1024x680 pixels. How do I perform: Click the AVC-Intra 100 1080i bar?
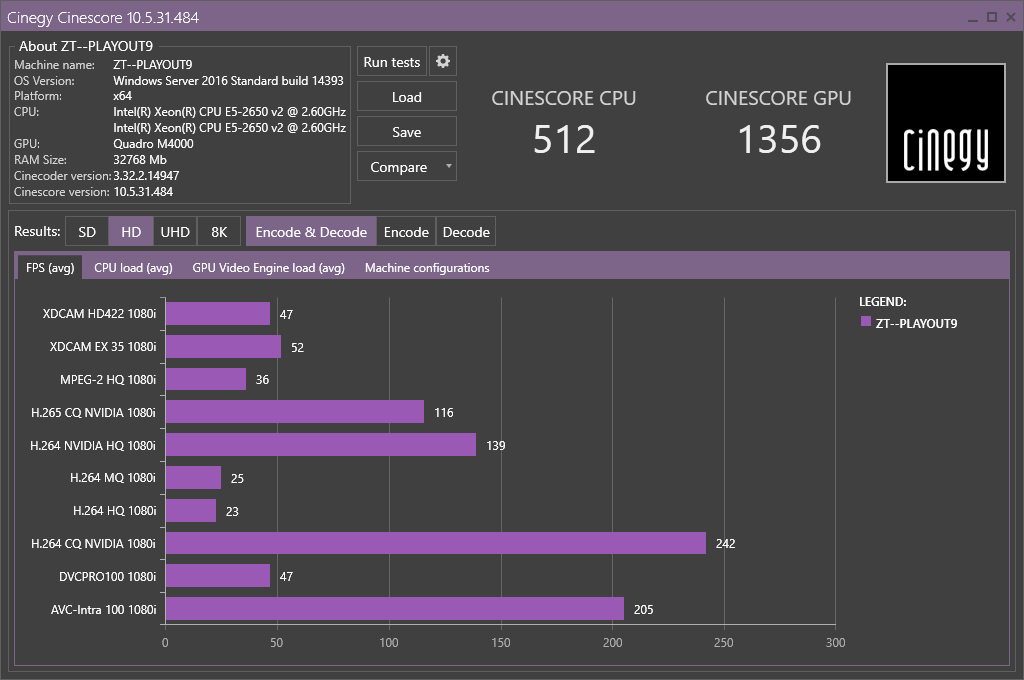(x=394, y=609)
